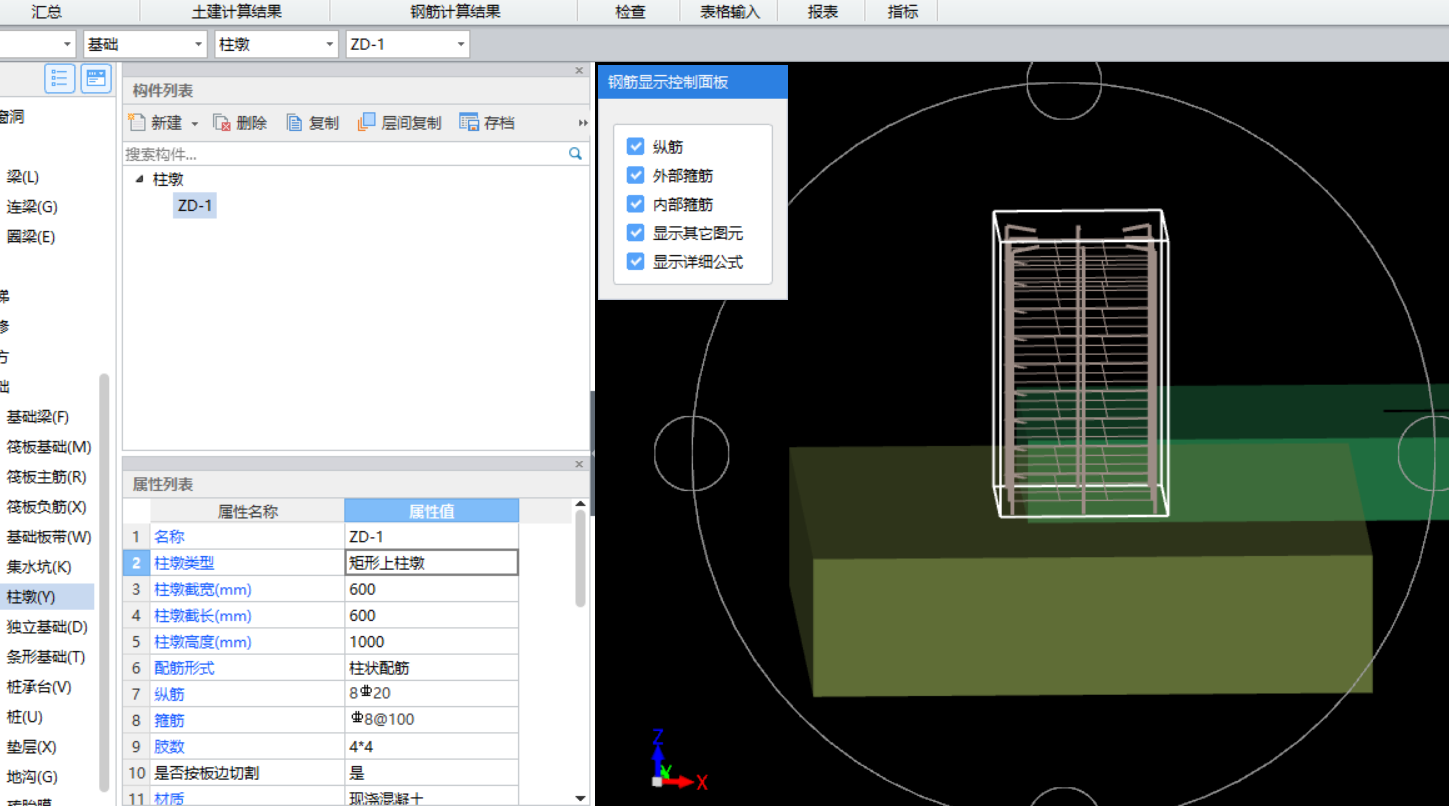Image resolution: width=1449 pixels, height=806 pixels.
Task: Switch navigation to list view icon
Action: click(x=60, y=78)
